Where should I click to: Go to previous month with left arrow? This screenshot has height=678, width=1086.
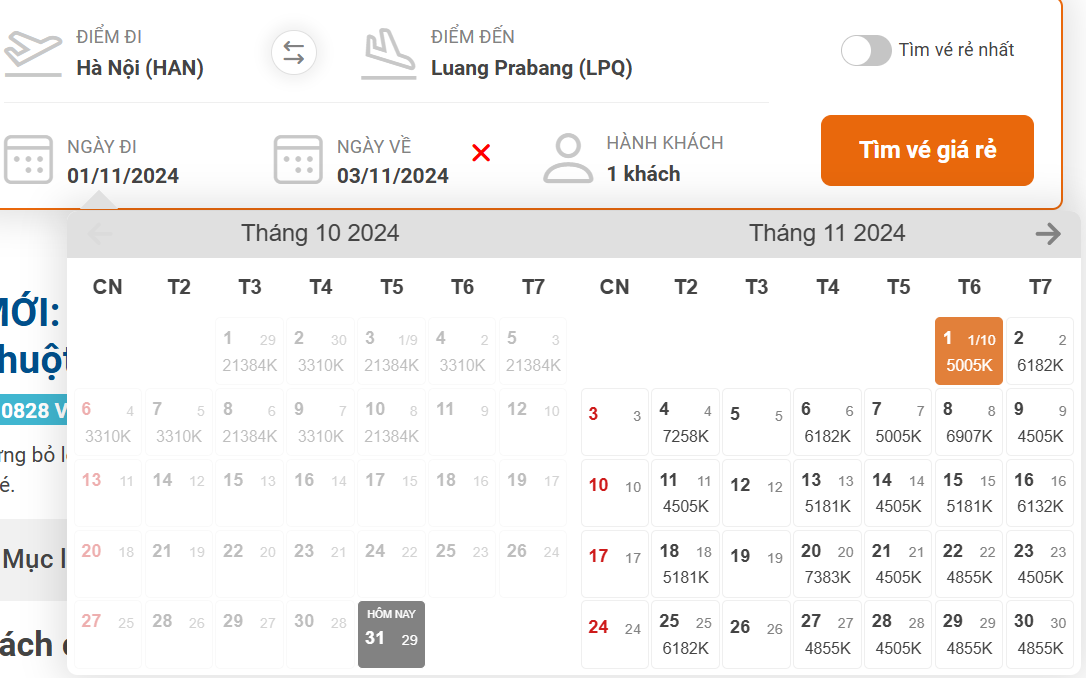(100, 234)
